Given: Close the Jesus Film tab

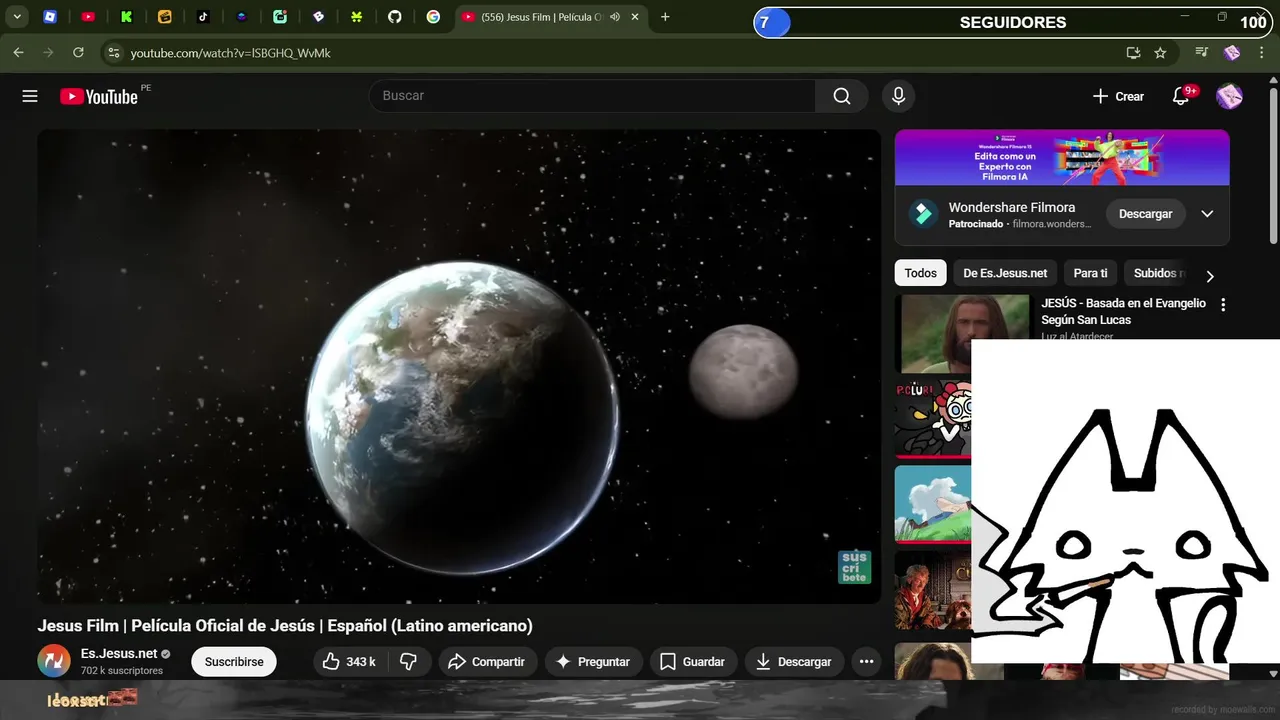Looking at the screenshot, I should point(635,17).
